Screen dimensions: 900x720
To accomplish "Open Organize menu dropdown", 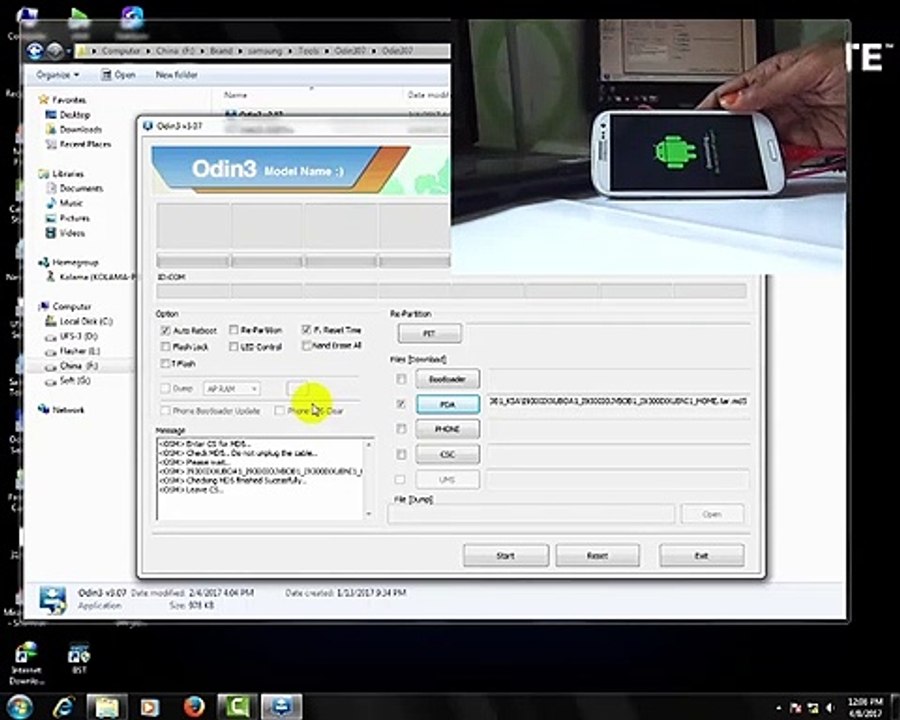I will click(x=57, y=75).
